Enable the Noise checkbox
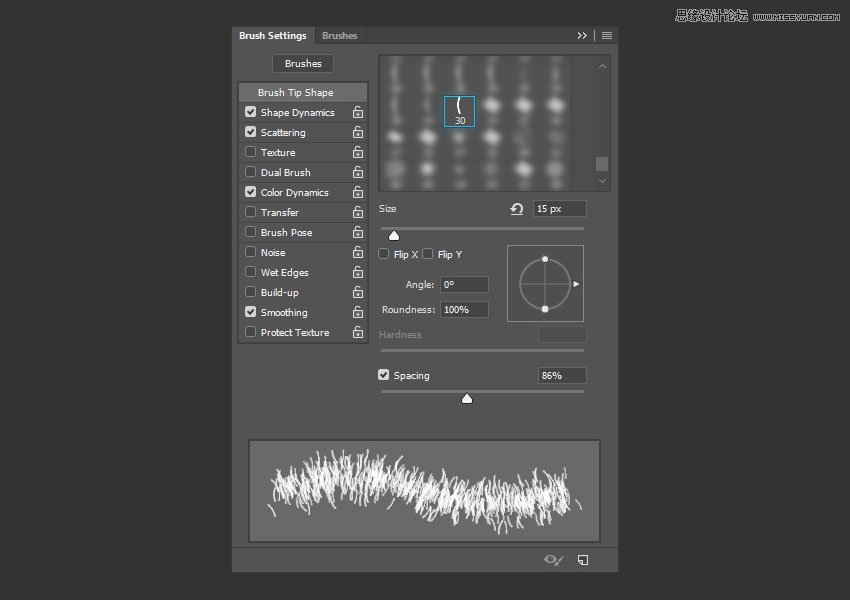The width and height of the screenshot is (850, 600). [250, 251]
